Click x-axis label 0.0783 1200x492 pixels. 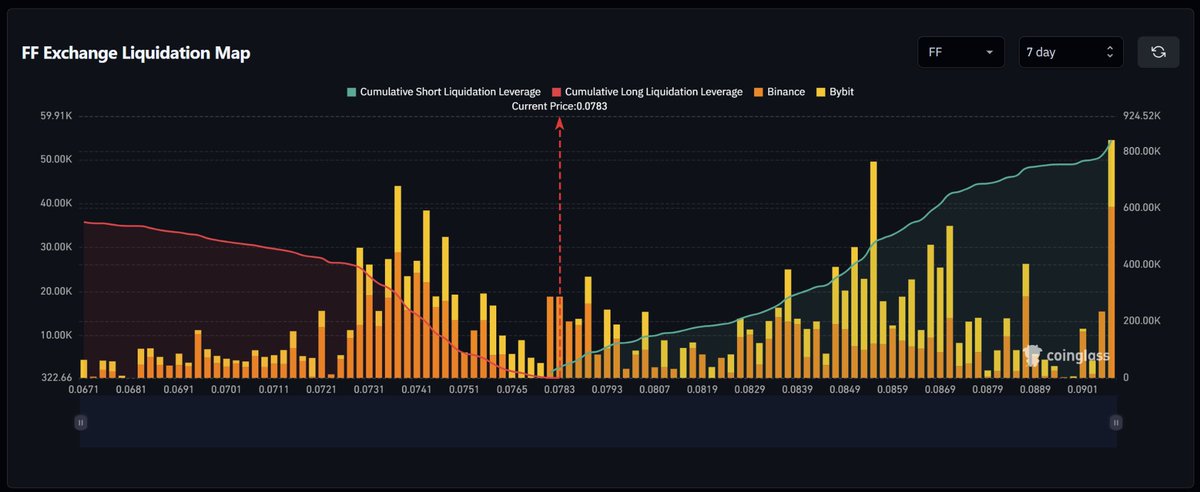[x=559, y=388]
